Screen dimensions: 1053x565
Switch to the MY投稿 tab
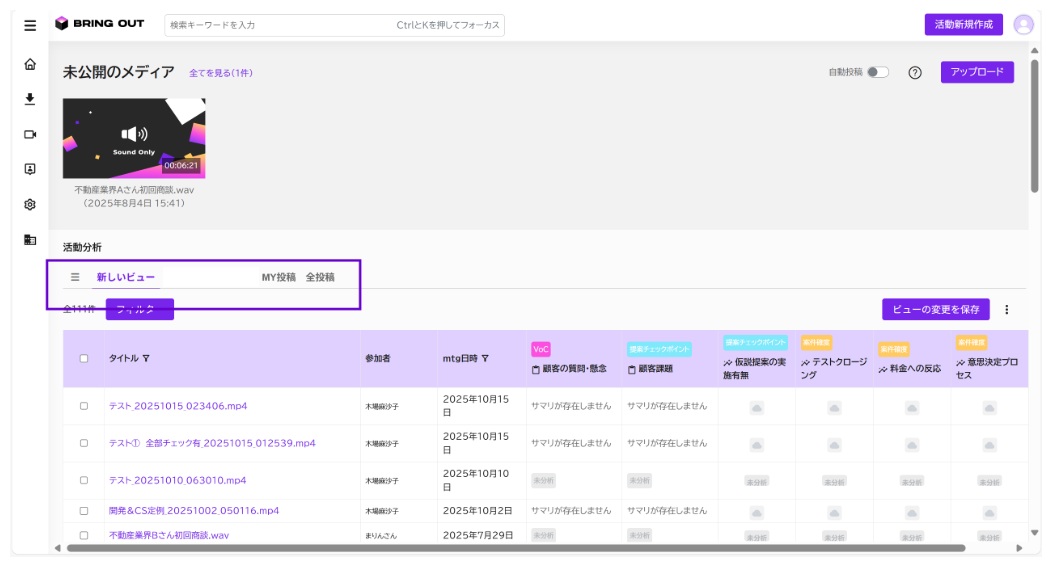point(279,277)
